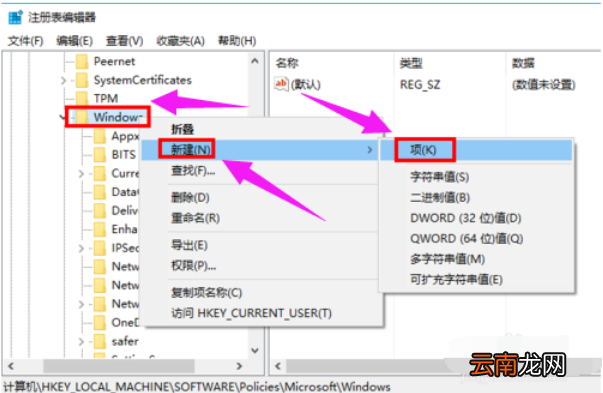The image size is (603, 393).
Task: Expand the IPSec subkey node
Action: coord(81,248)
